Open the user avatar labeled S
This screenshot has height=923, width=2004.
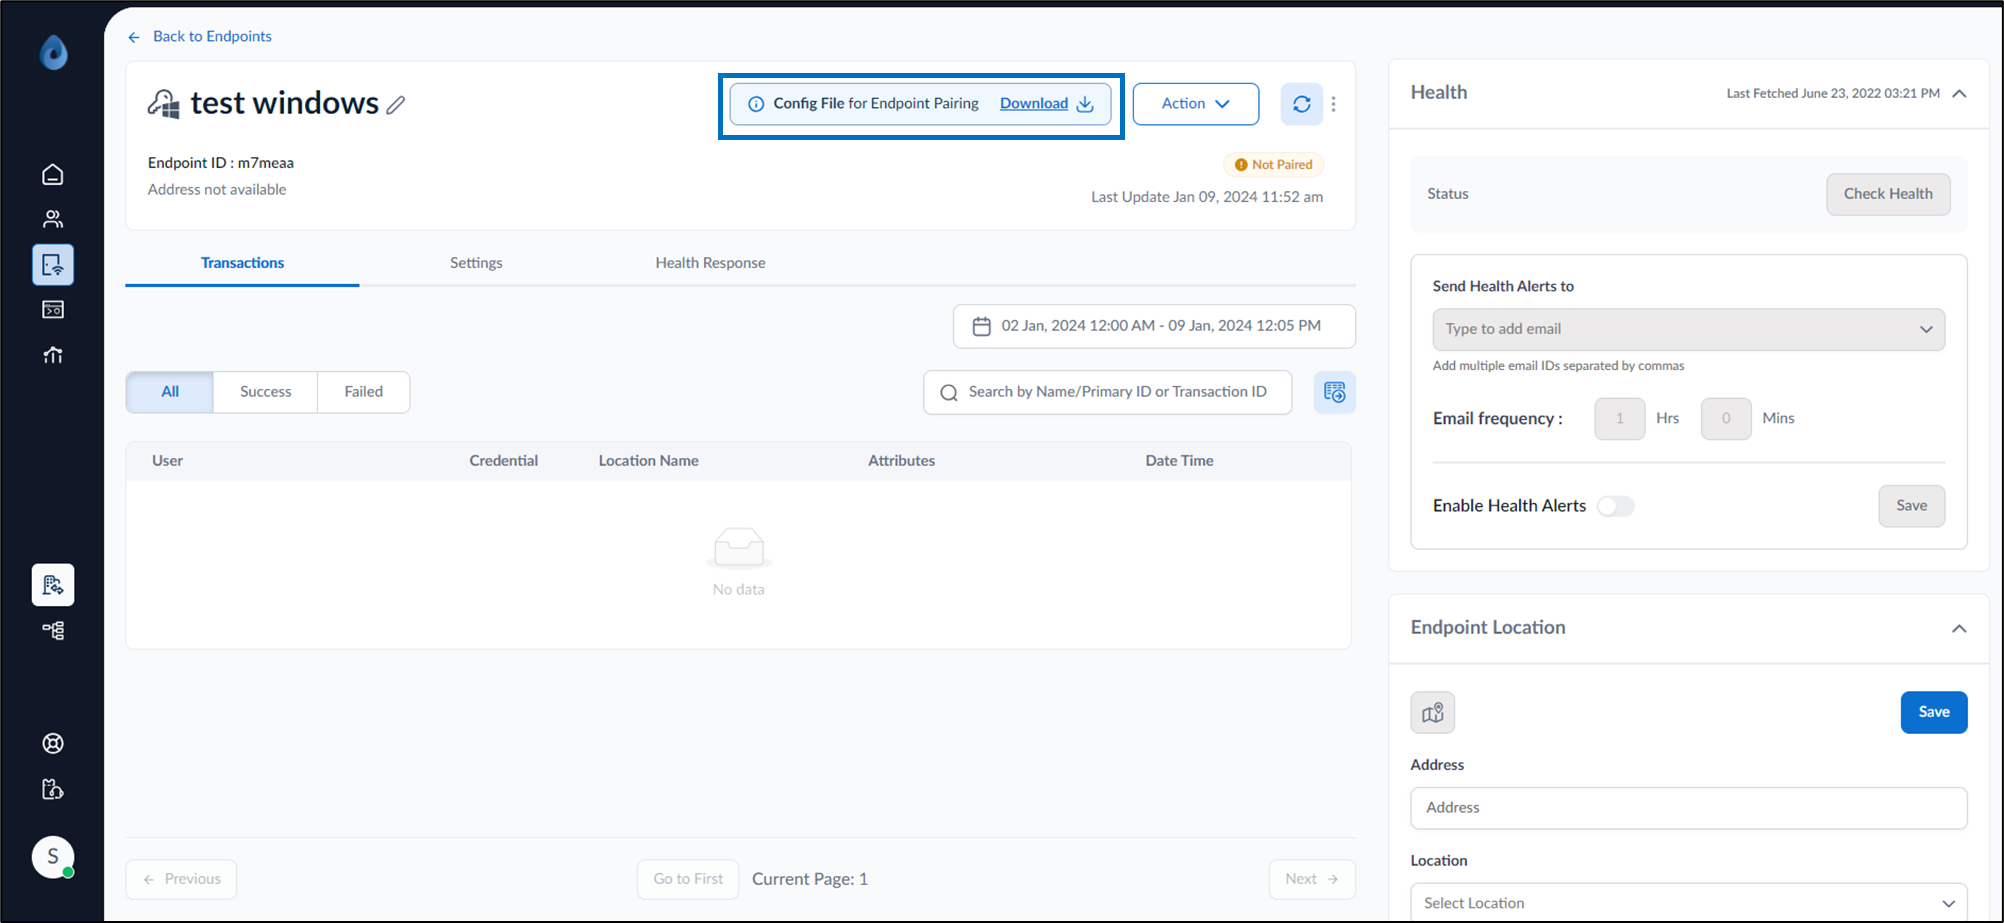[53, 857]
